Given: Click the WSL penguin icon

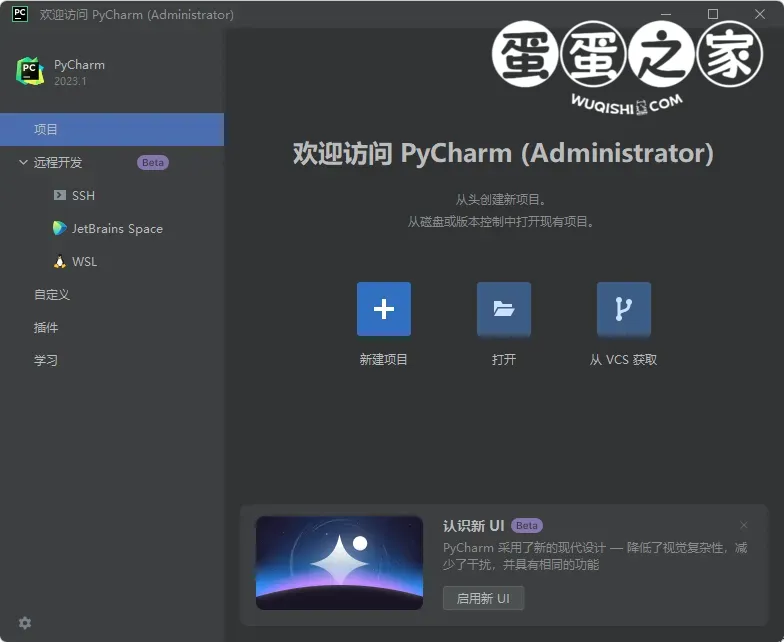Looking at the screenshot, I should click(60, 262).
